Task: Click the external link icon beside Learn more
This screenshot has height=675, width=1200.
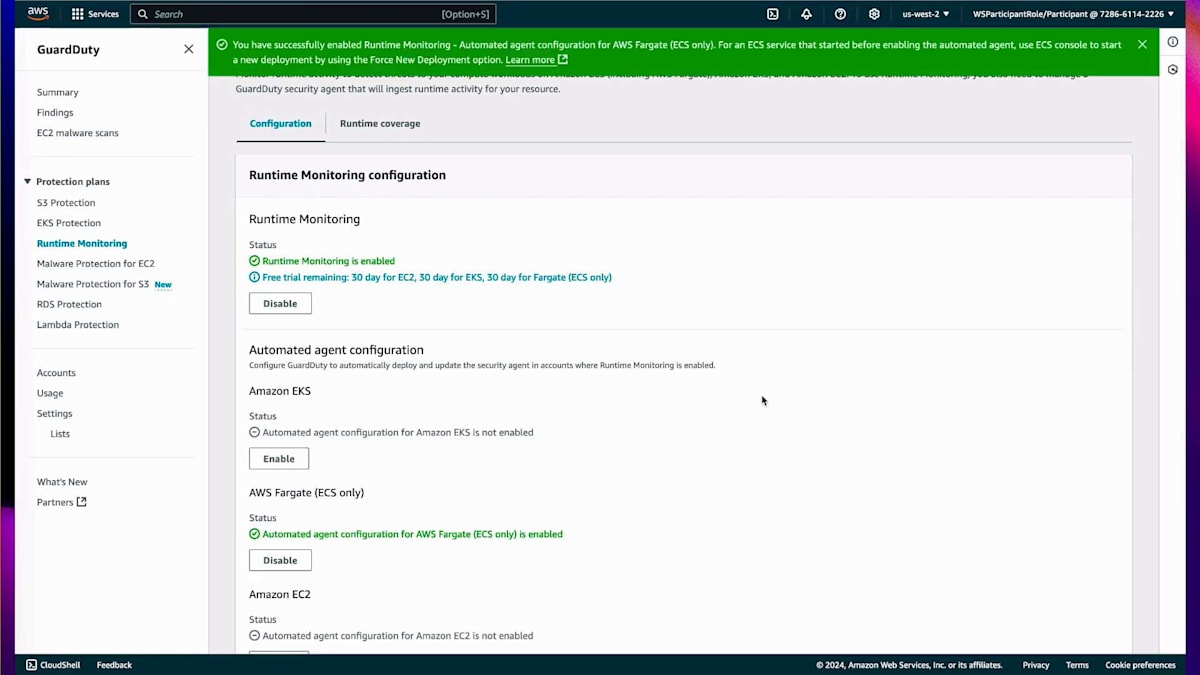Action: (x=563, y=60)
